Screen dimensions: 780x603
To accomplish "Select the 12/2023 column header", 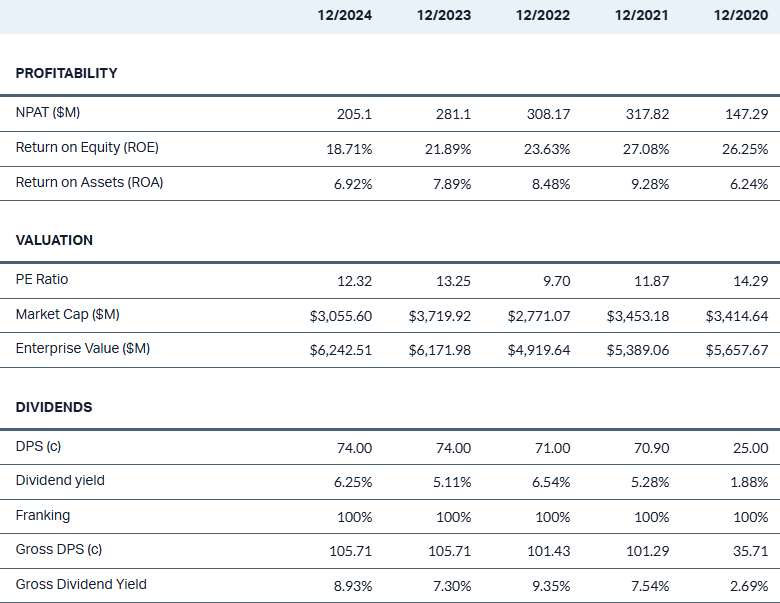I will click(x=444, y=15).
